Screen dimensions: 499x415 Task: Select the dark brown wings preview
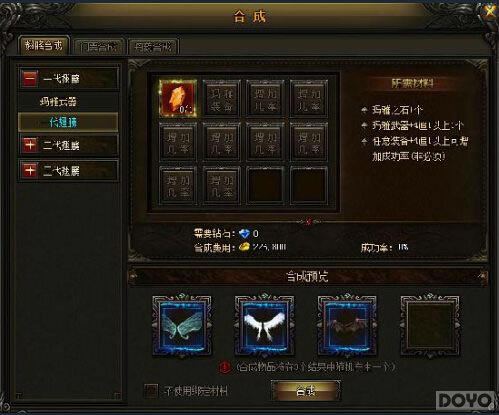coord(347,325)
